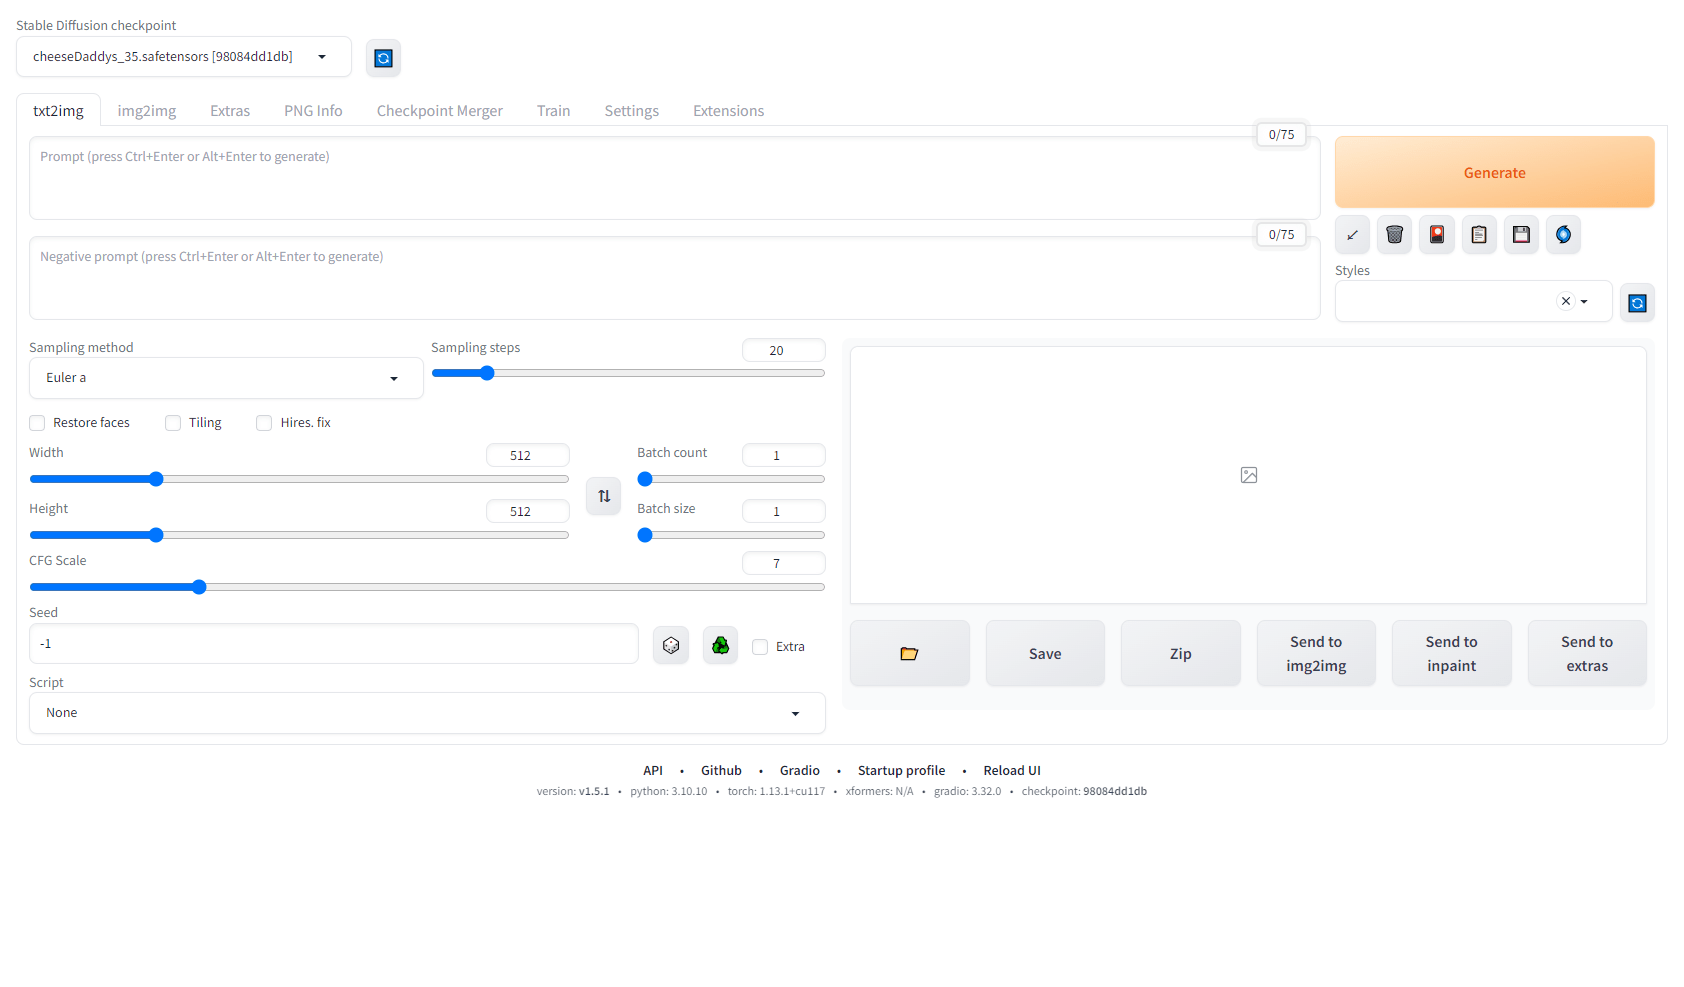Randomize seed with the dice icon
1684x987 pixels.
coord(671,646)
